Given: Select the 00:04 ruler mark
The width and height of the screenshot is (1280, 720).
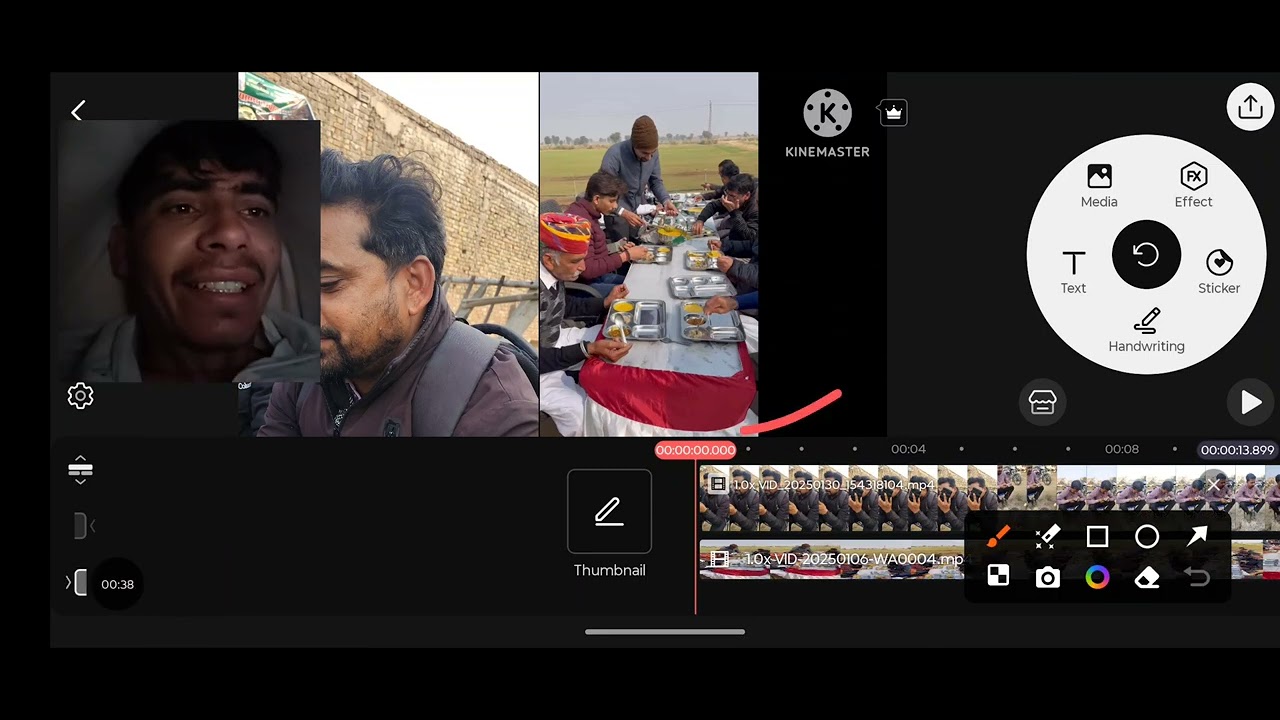Looking at the screenshot, I should pyautogui.click(x=908, y=449).
